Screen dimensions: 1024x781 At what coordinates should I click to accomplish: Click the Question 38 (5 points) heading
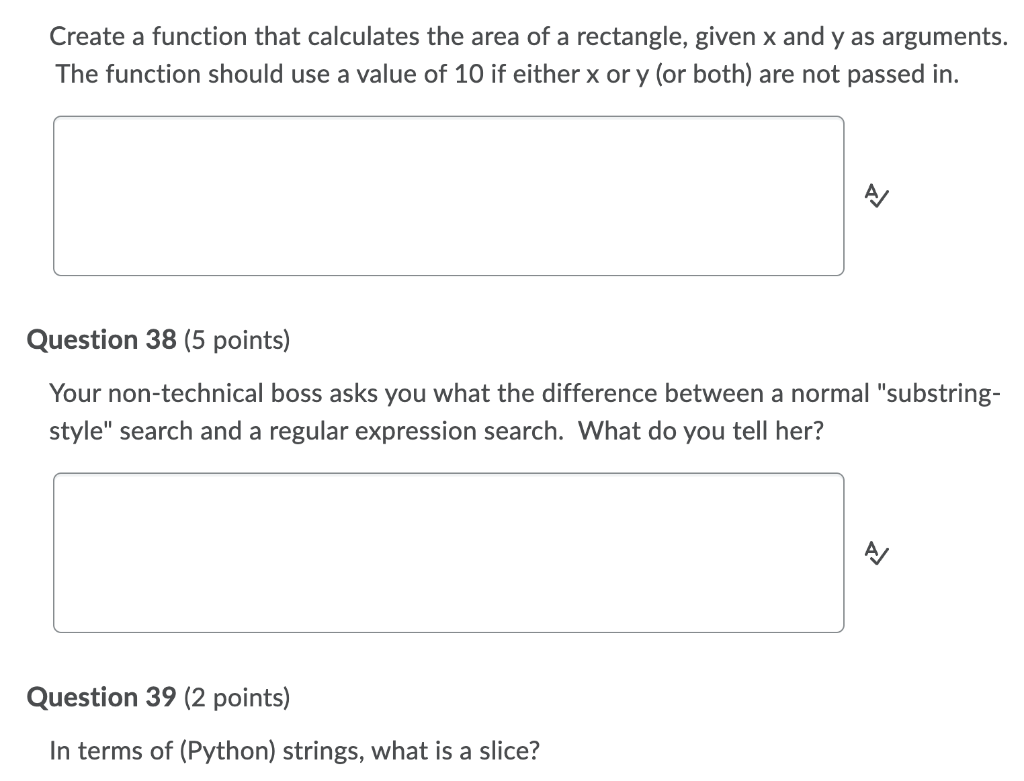pyautogui.click(x=157, y=340)
